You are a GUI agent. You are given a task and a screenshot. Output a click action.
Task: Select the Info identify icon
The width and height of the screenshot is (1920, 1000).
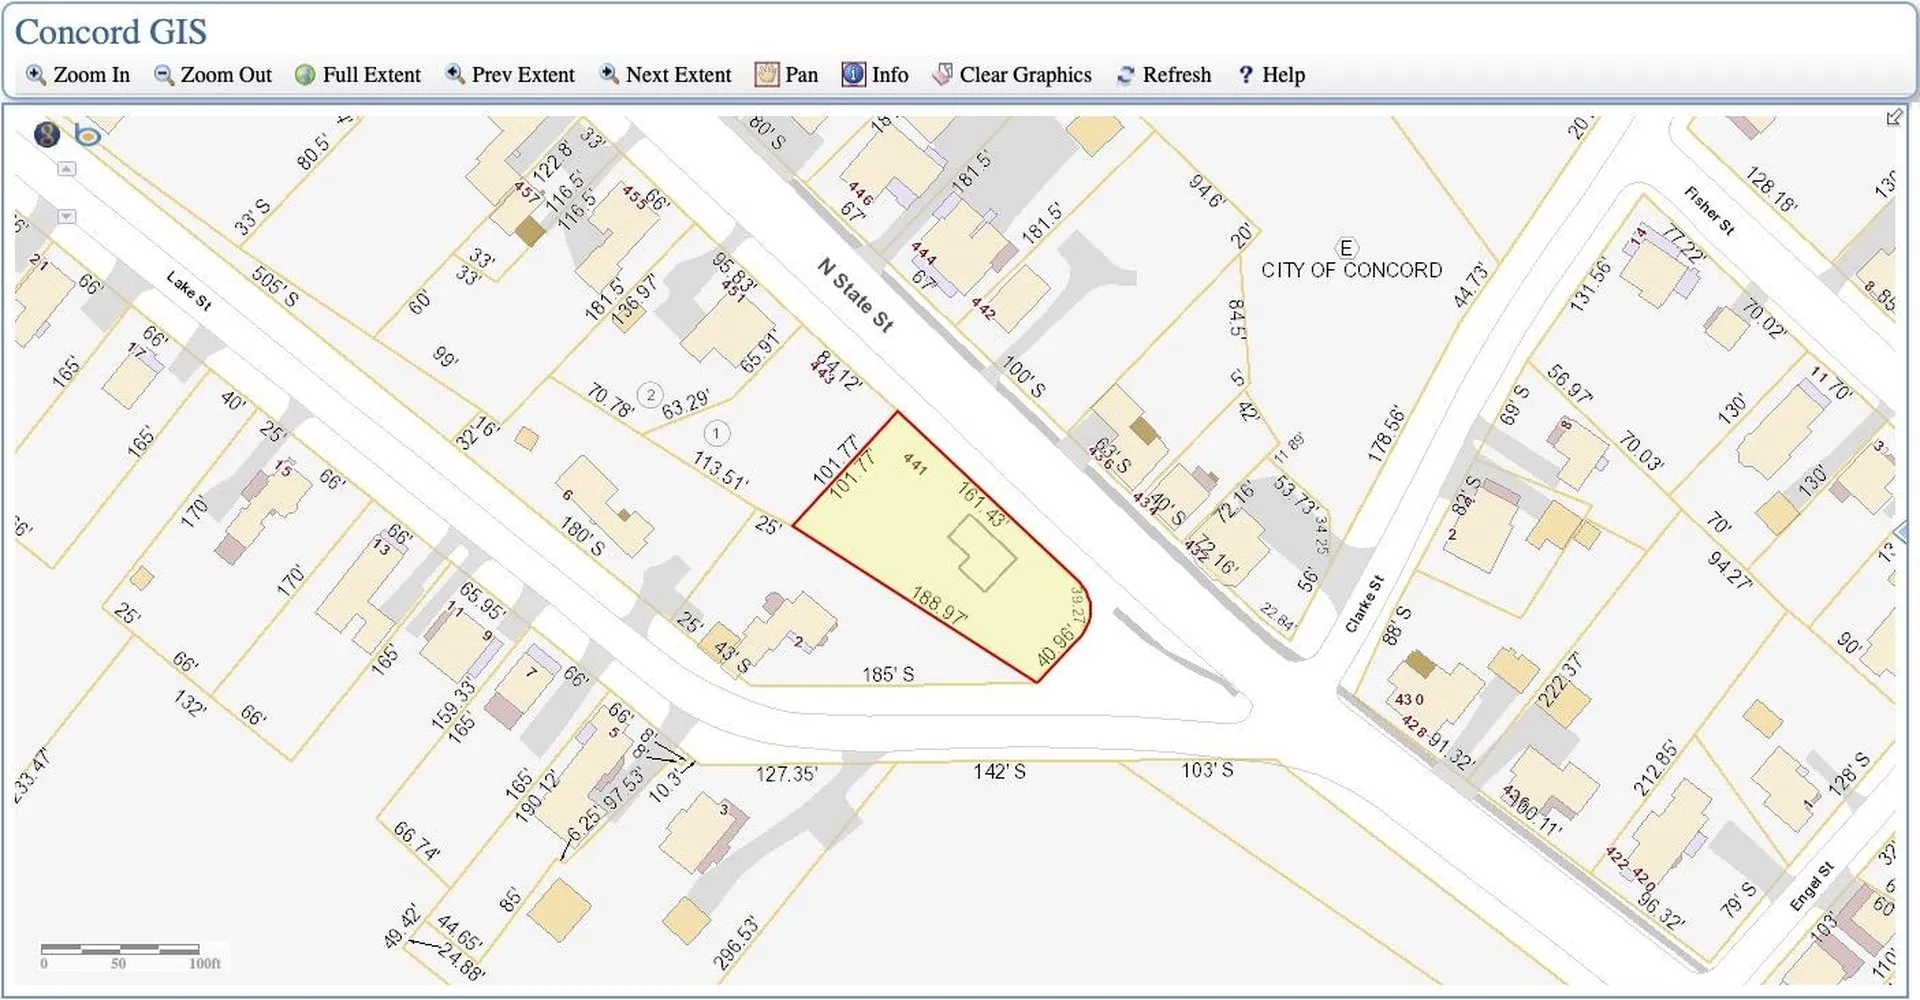point(852,74)
